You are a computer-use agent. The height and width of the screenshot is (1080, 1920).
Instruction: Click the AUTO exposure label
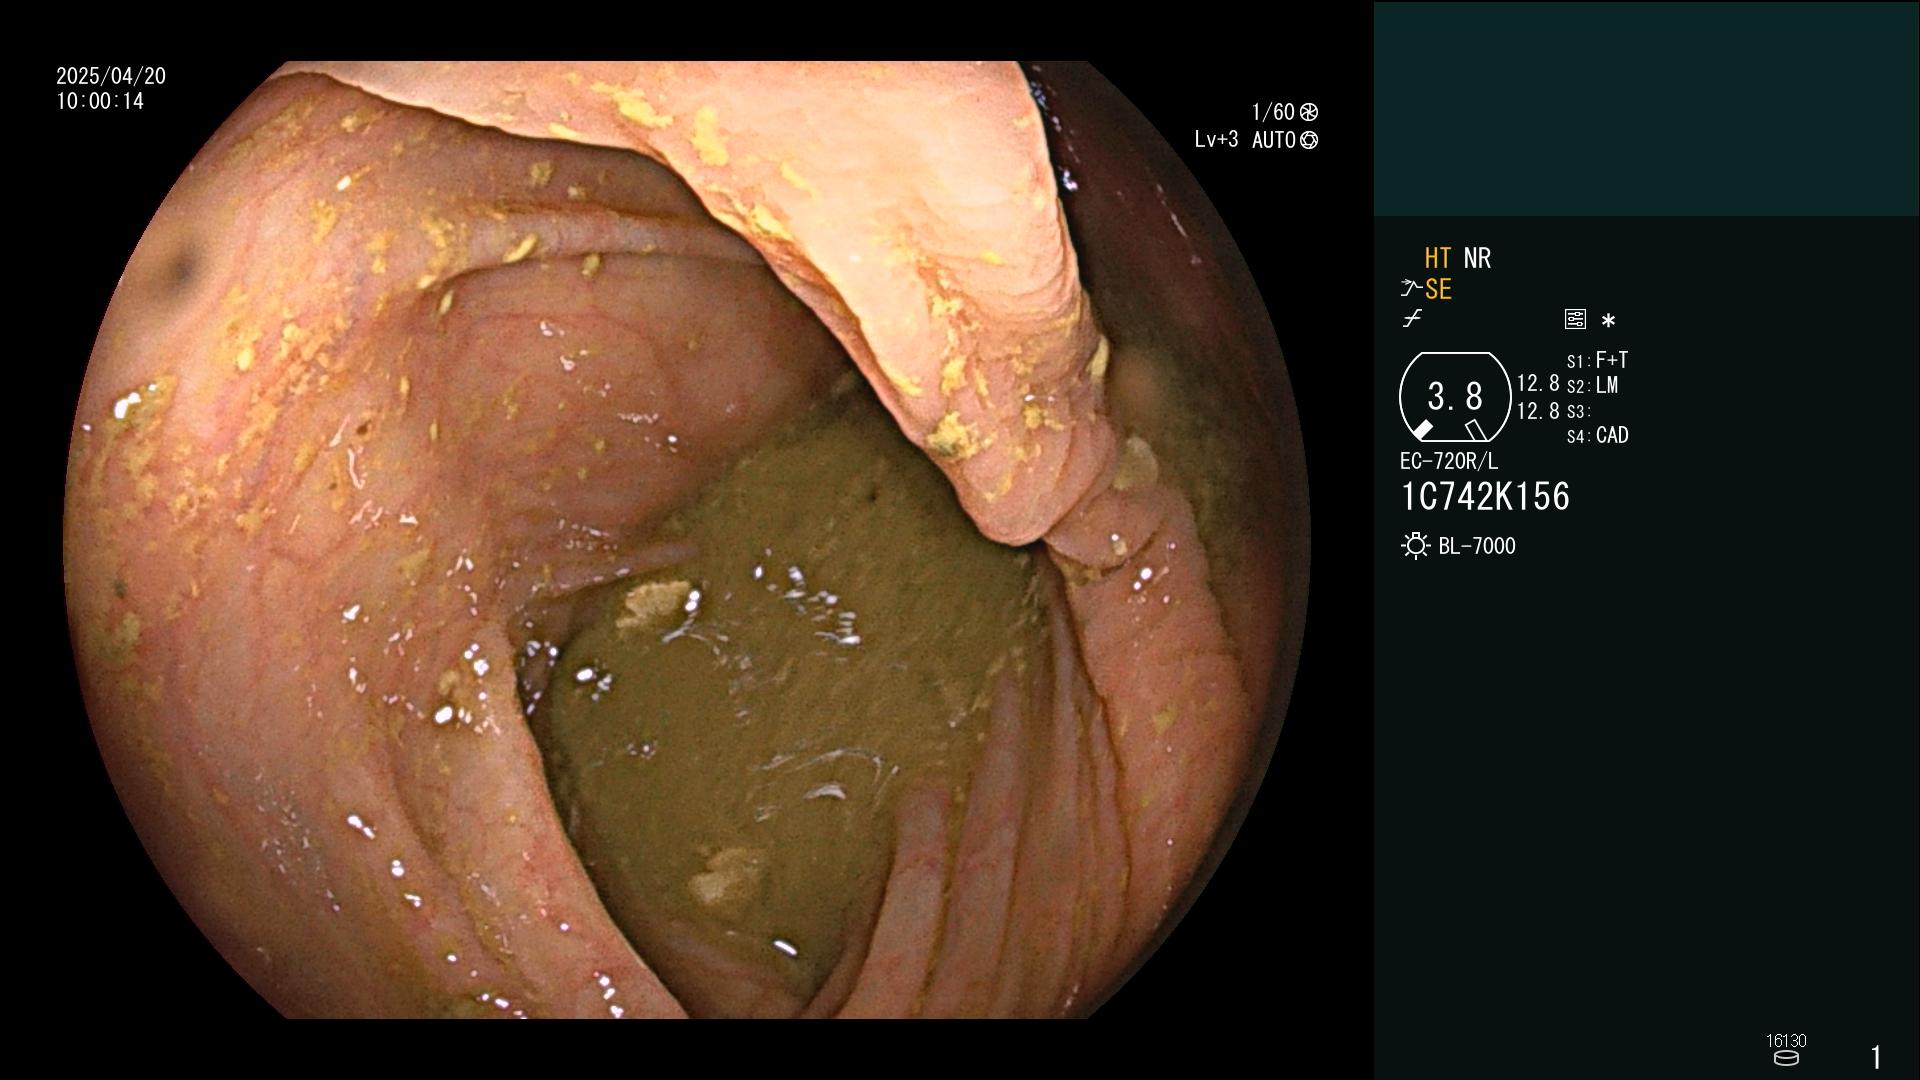click(1273, 140)
